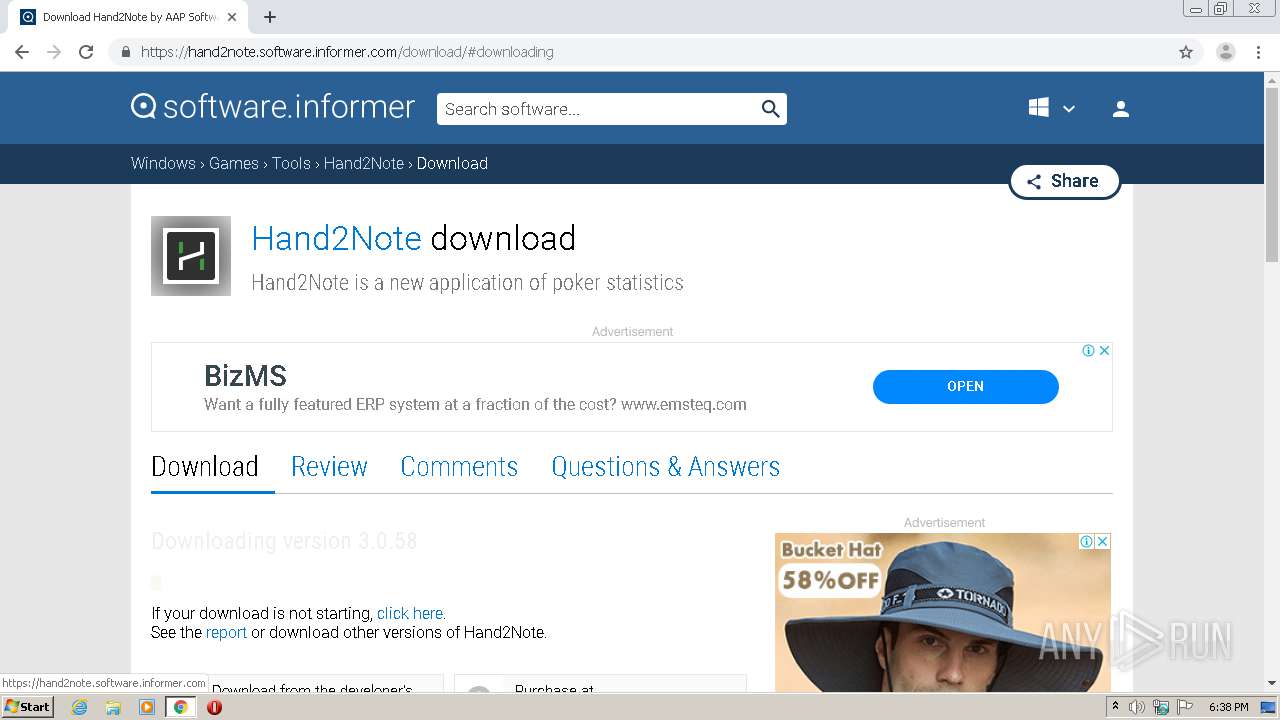Viewport: 1280px width, 720px height.
Task: Open the Windows Start menu
Action: coord(27,706)
